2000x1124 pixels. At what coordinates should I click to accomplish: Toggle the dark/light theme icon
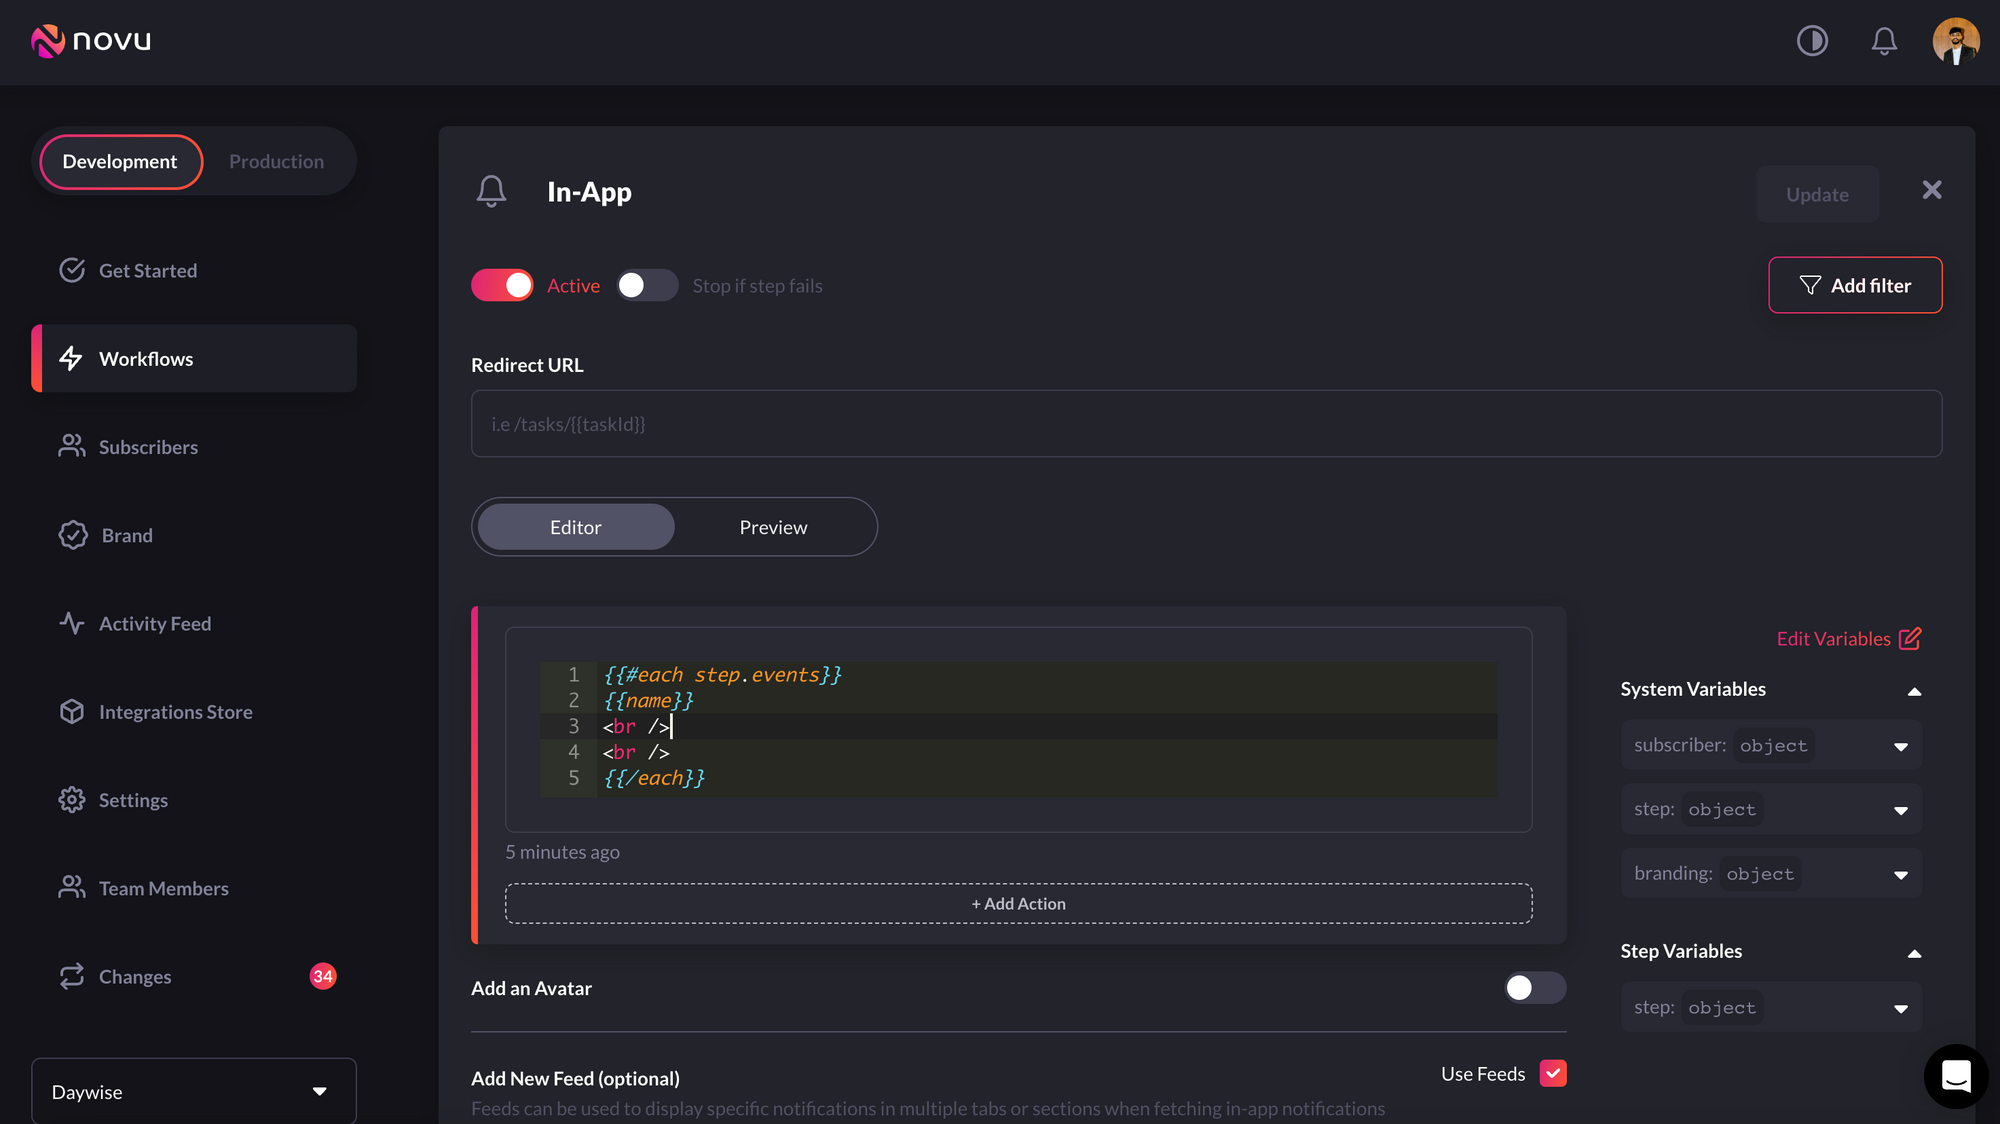tap(1812, 41)
